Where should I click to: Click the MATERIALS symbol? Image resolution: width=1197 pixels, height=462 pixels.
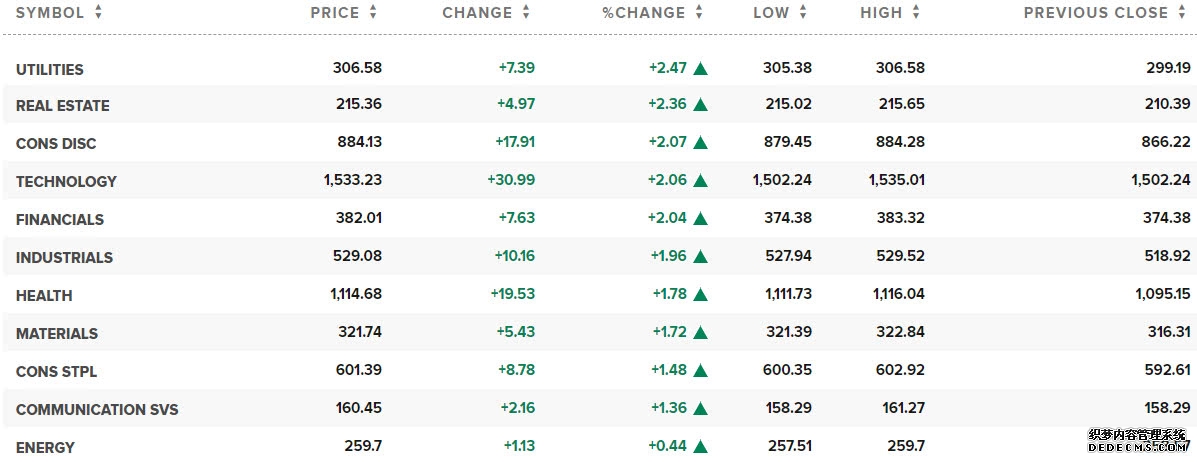click(57, 334)
